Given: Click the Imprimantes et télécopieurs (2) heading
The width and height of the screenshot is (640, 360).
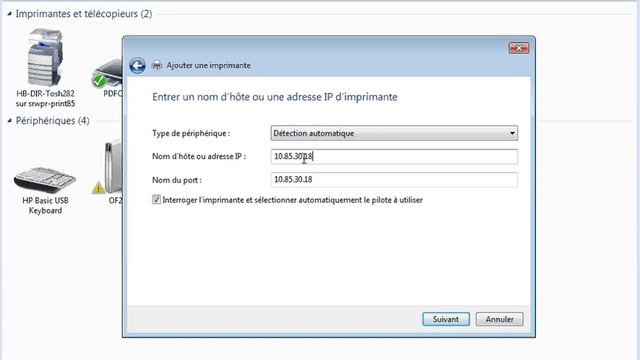Looking at the screenshot, I should coord(84,14).
